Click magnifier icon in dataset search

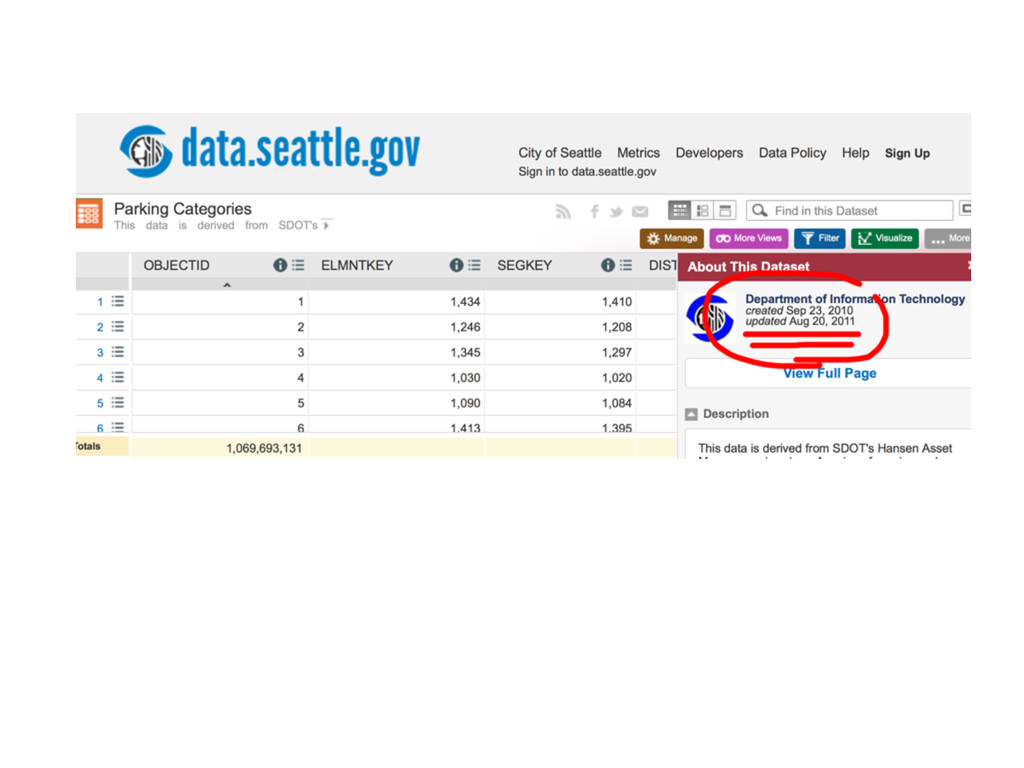point(760,210)
